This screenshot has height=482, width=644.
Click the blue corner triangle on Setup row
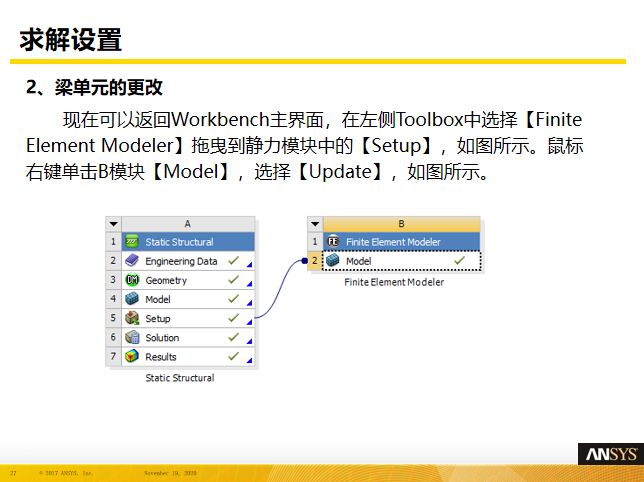pyautogui.click(x=250, y=322)
